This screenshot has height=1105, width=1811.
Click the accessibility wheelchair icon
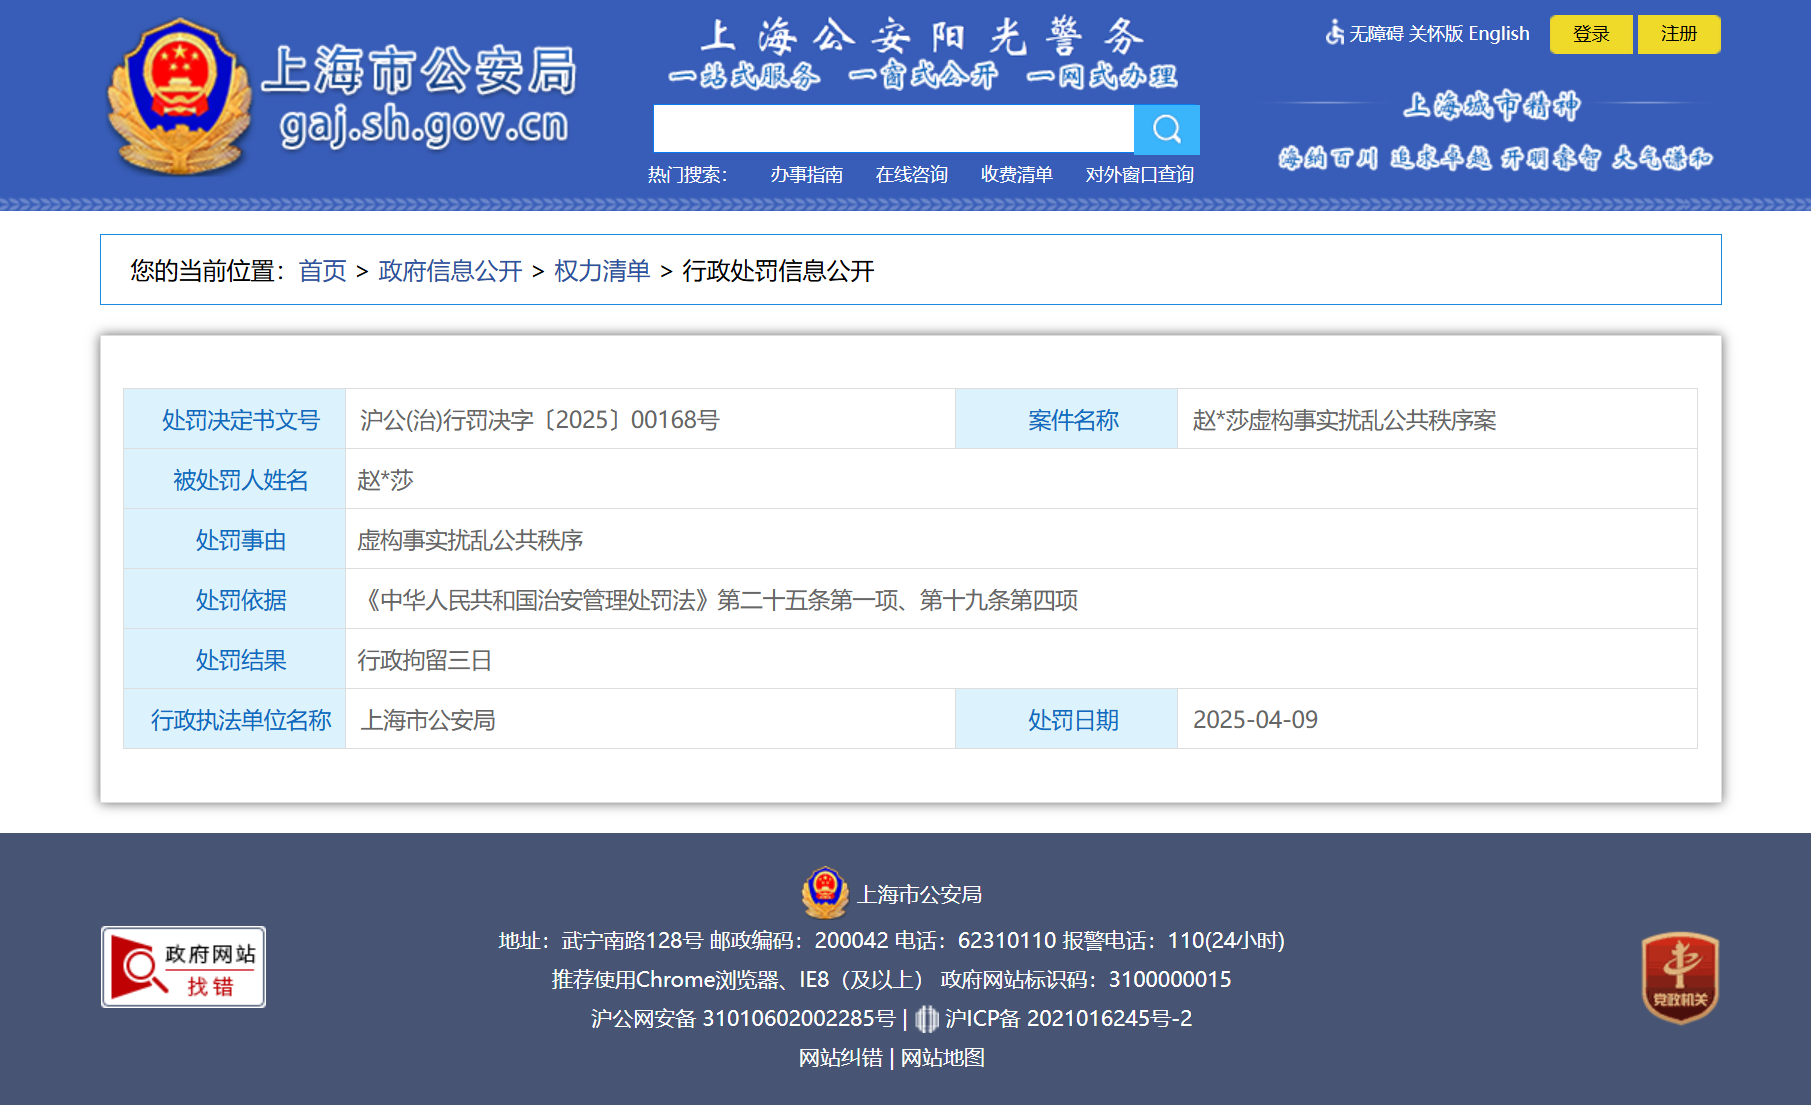coord(1334,33)
